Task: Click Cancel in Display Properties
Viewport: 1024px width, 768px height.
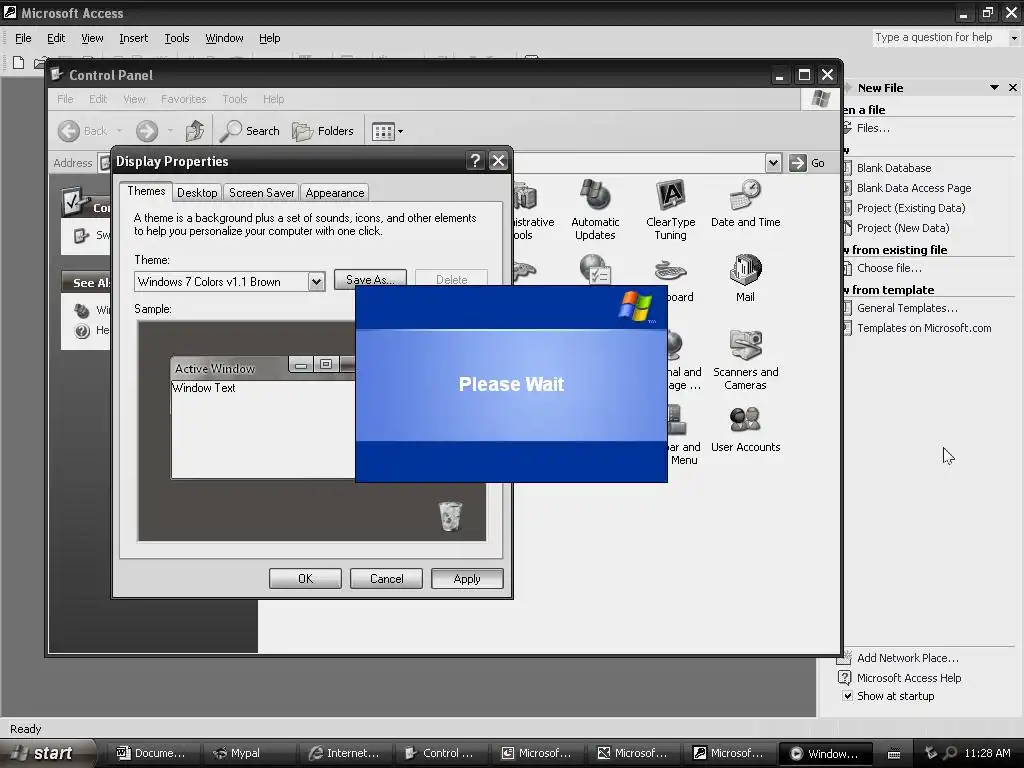Action: click(x=386, y=579)
